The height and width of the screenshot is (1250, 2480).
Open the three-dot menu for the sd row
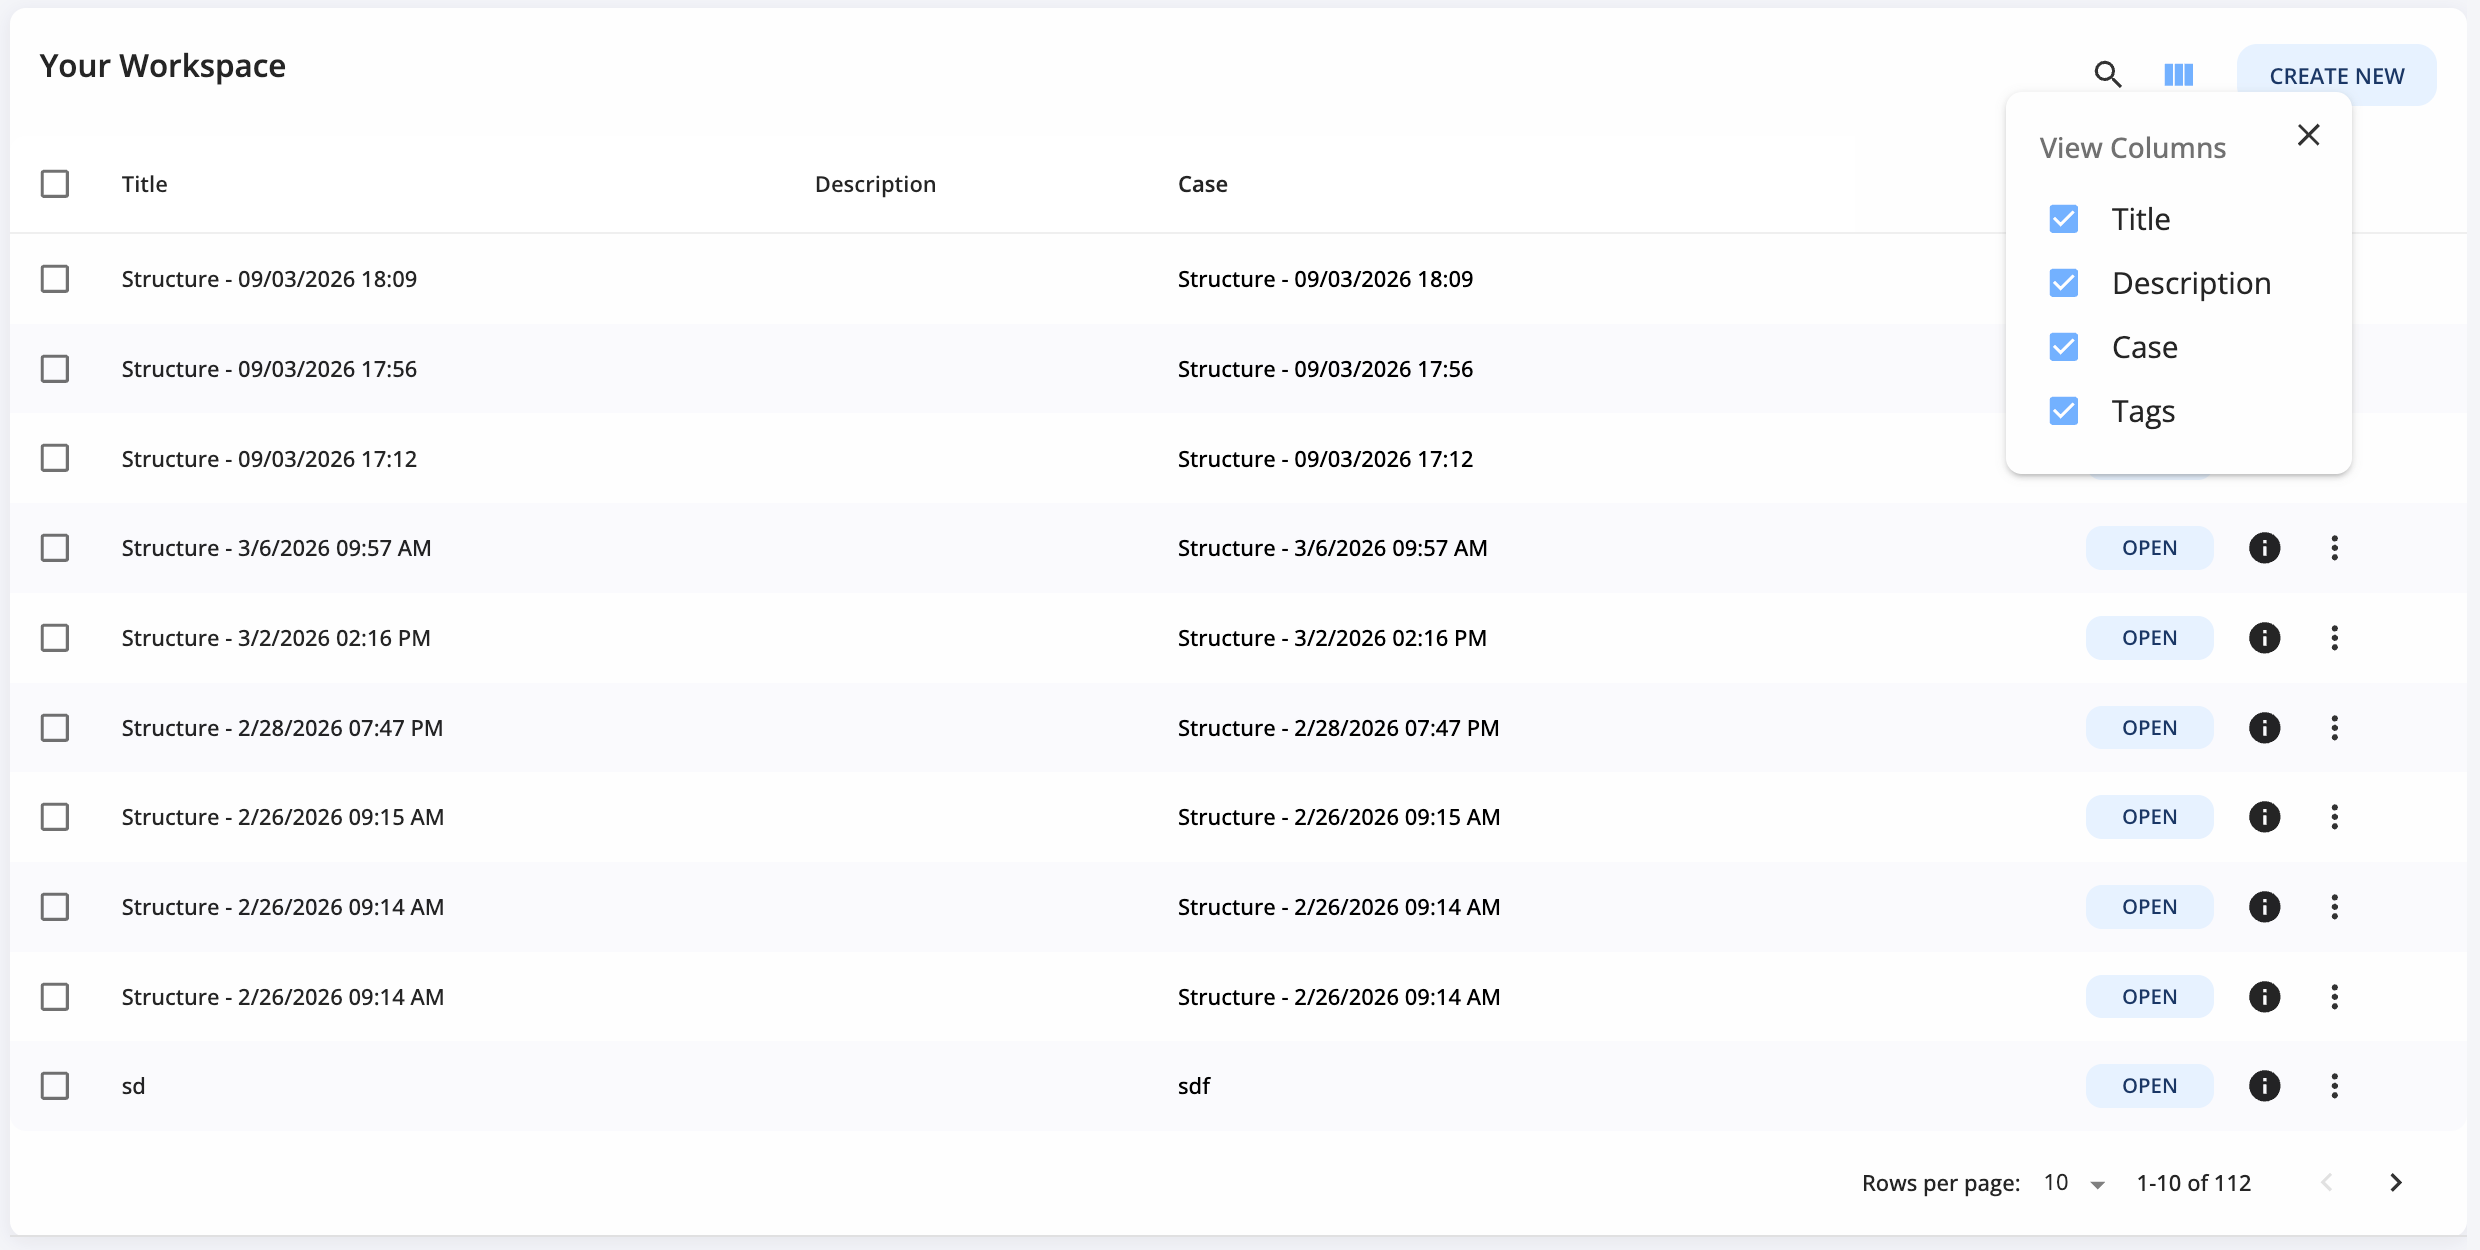(2334, 1086)
